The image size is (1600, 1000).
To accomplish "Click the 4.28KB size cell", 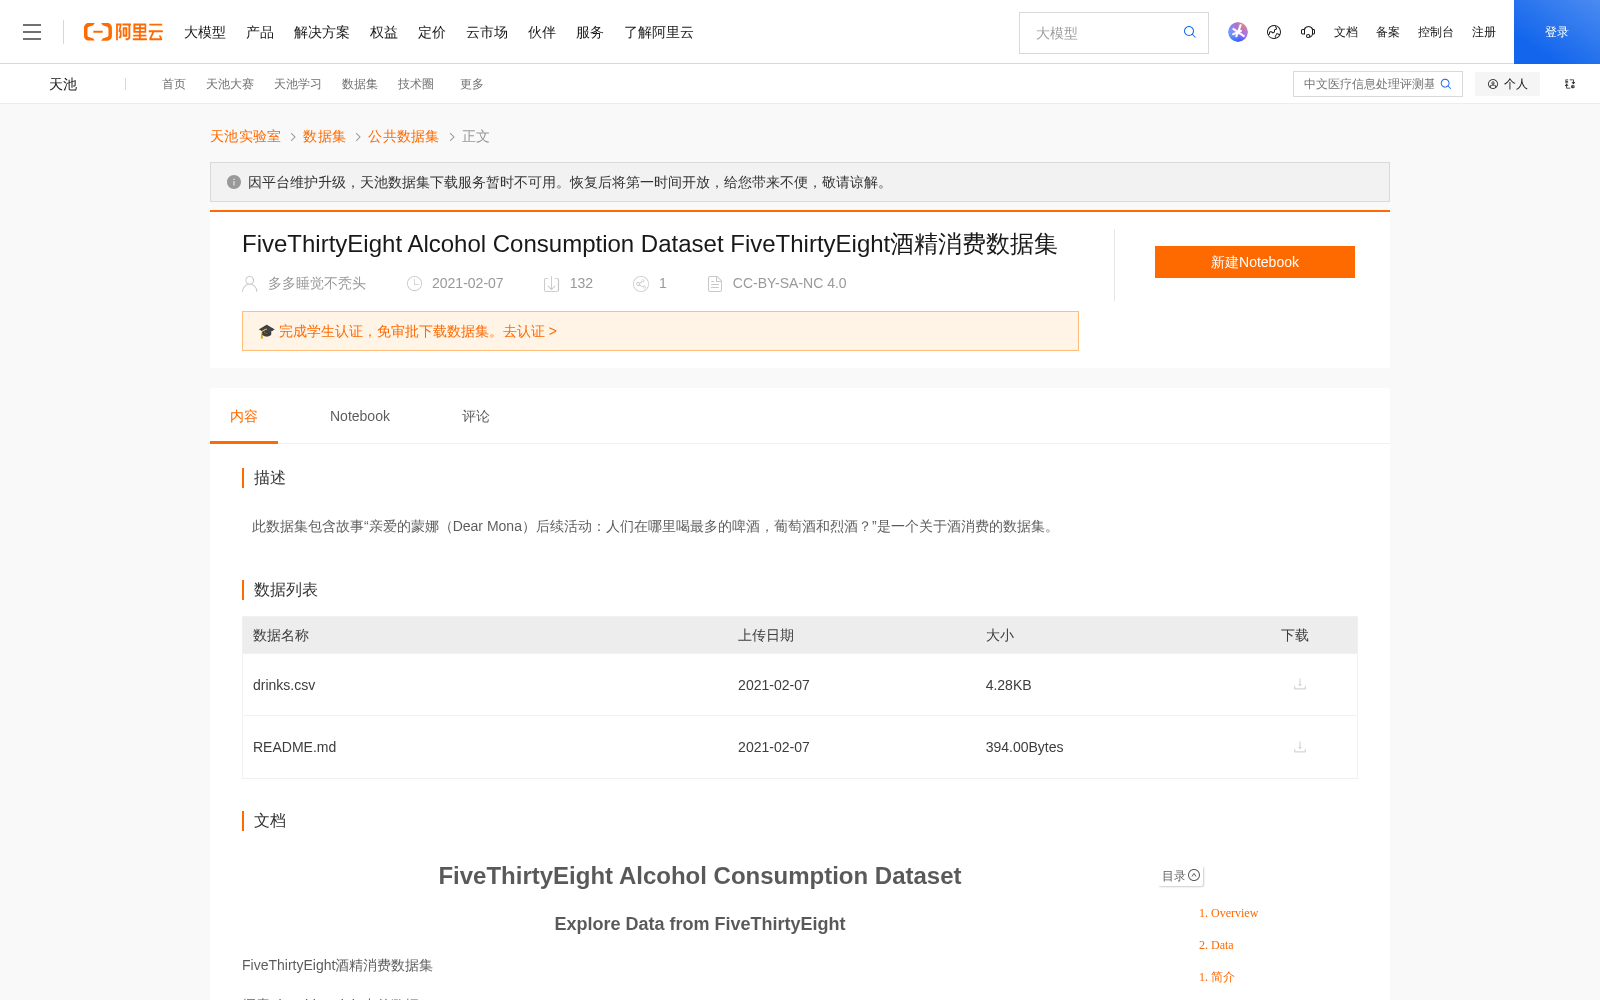I will 1008,685.
